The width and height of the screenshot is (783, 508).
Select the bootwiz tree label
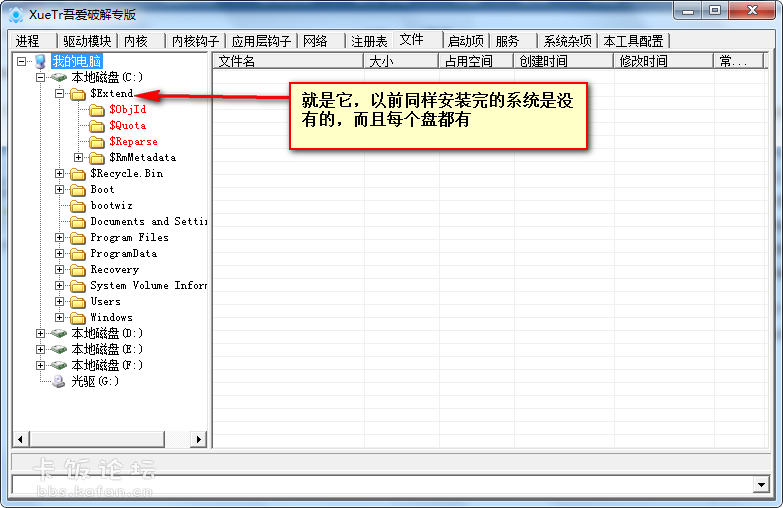click(111, 206)
